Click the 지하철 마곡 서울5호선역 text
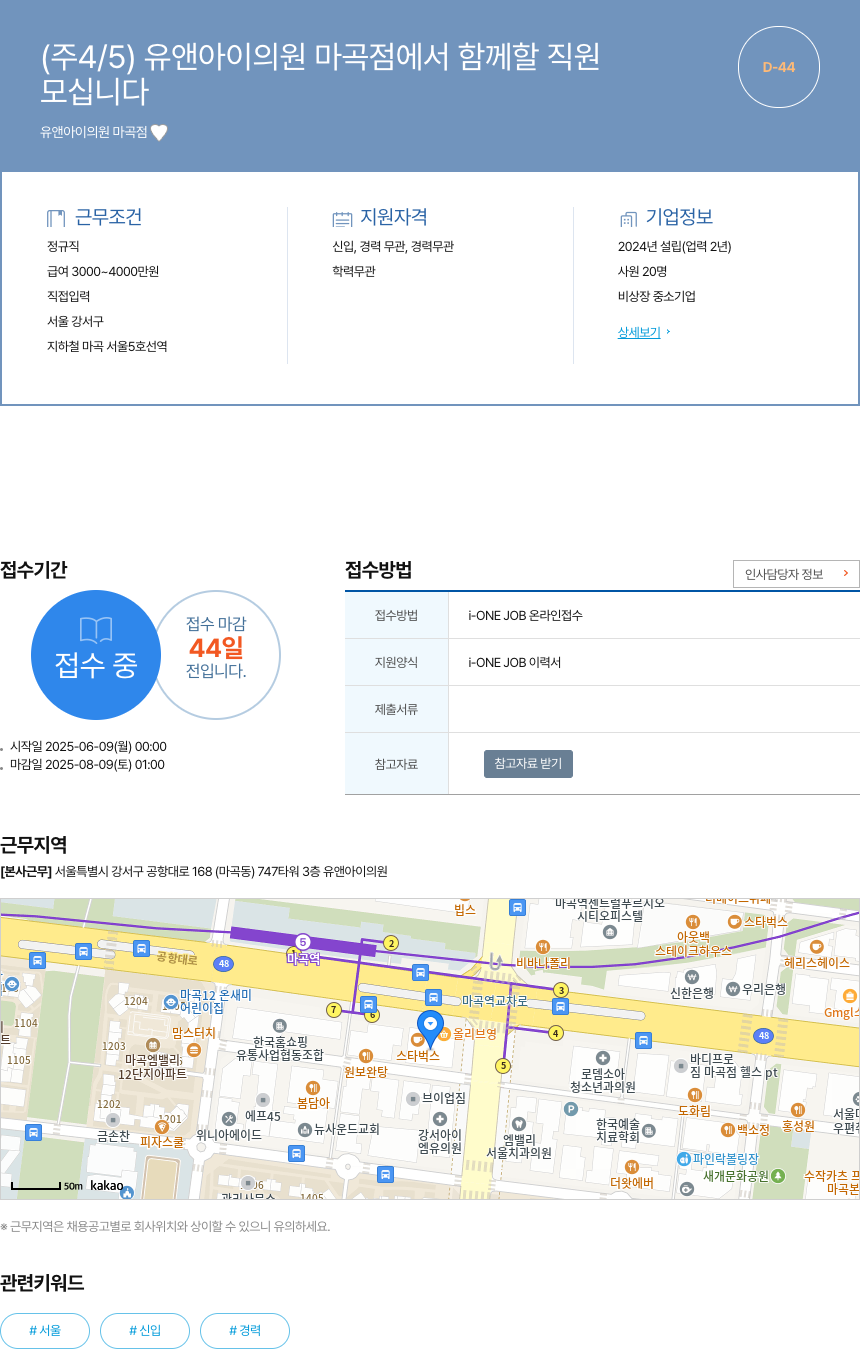The width and height of the screenshot is (860, 1350). coord(107,346)
